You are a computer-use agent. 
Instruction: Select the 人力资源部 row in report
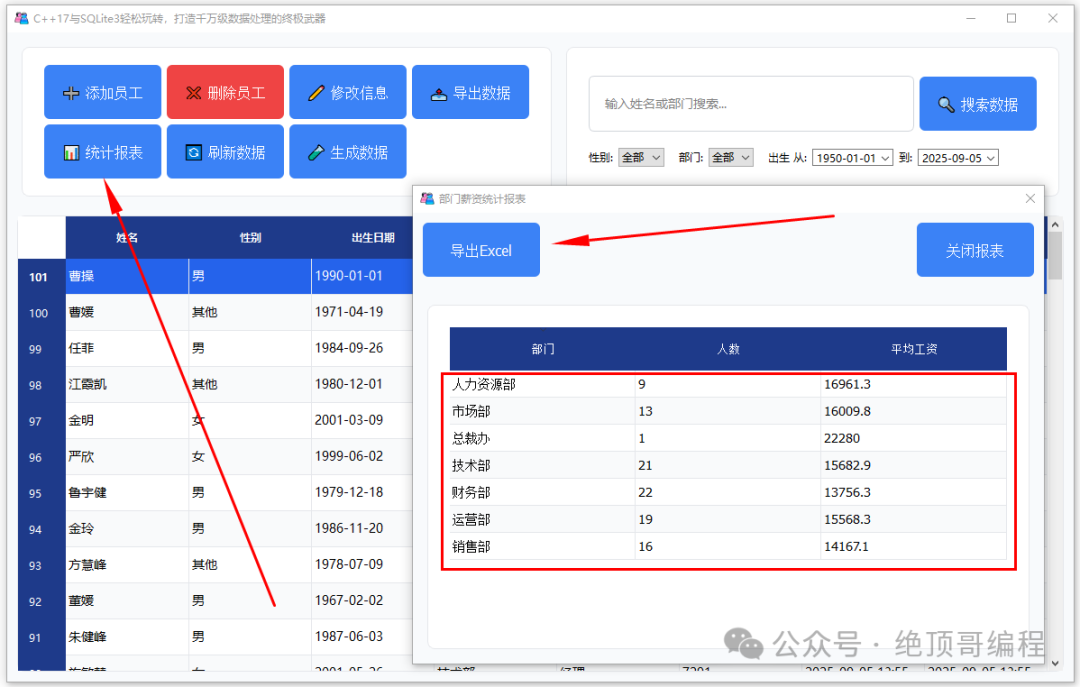point(728,384)
